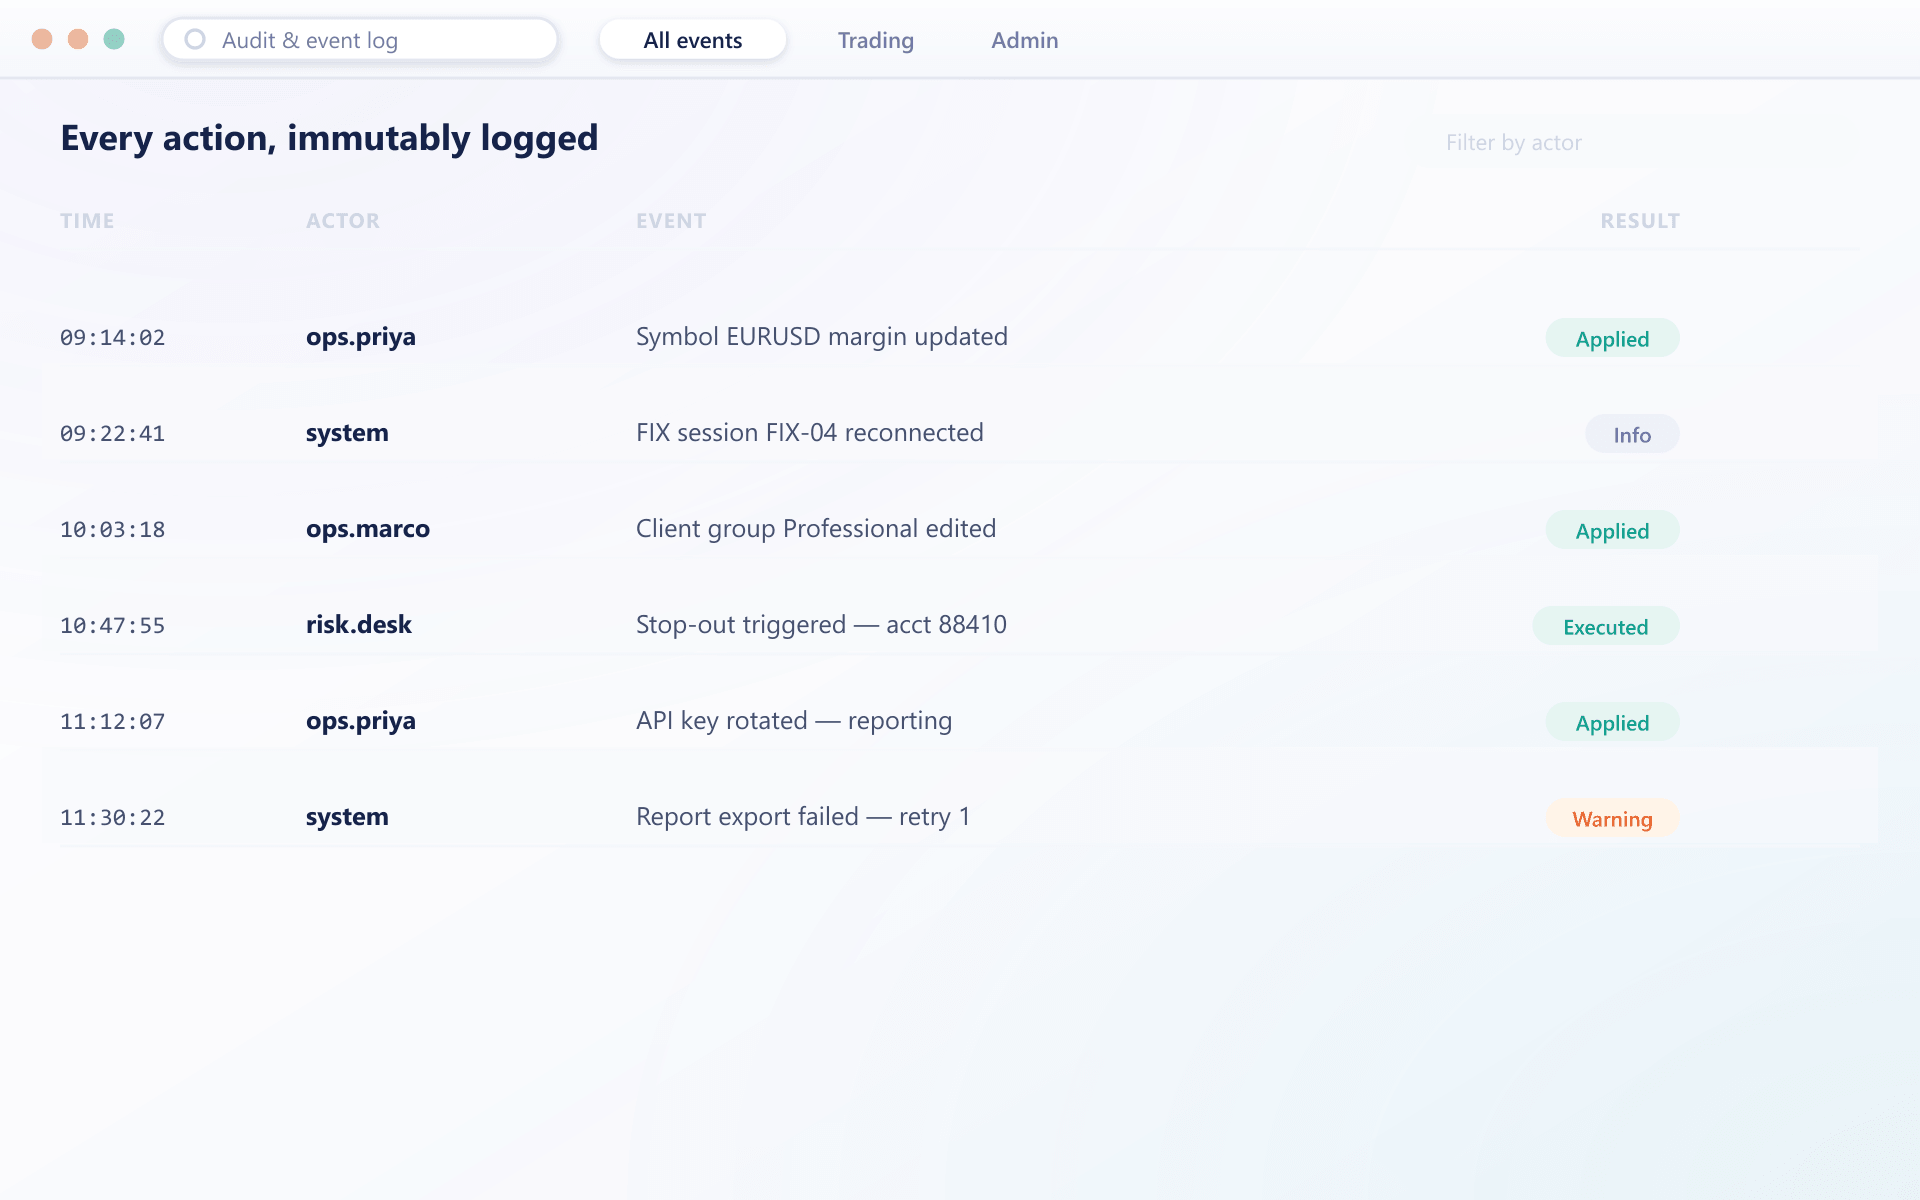Select timestamp 11:30:22
The width and height of the screenshot is (1920, 1200).
112,818
